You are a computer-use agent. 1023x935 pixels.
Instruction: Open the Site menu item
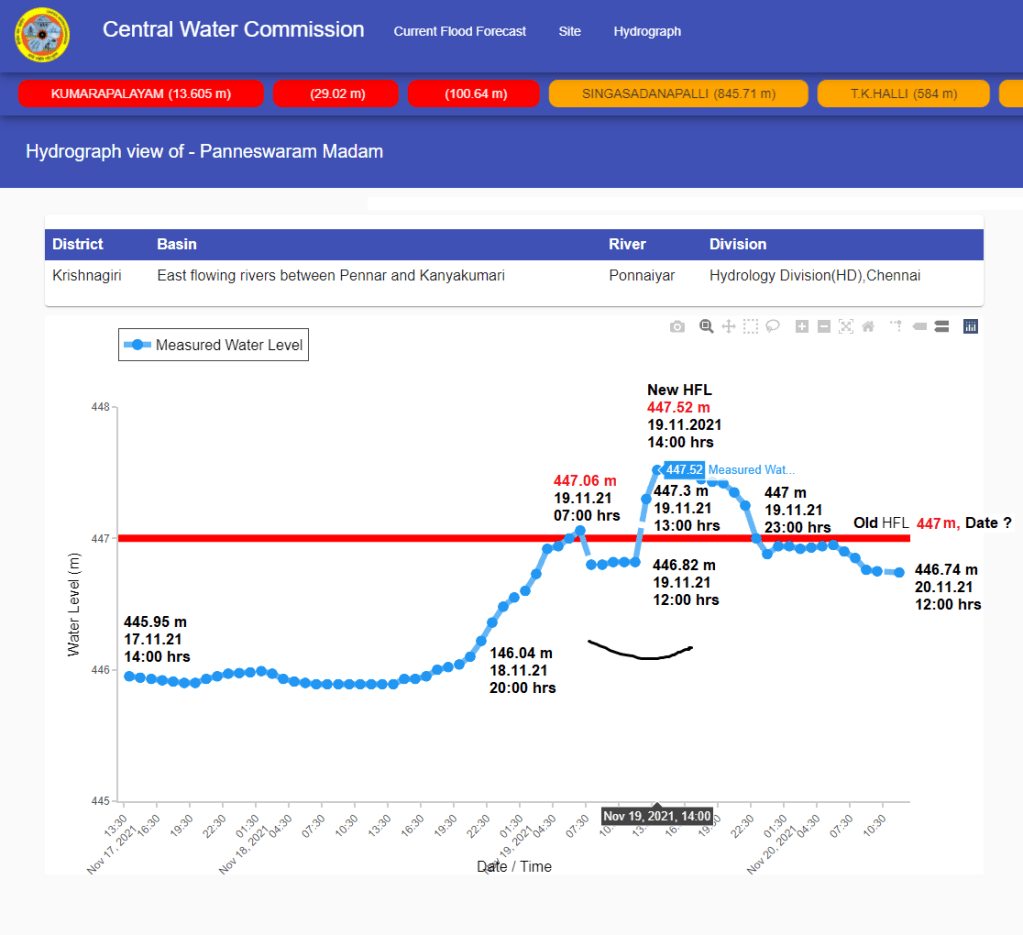[x=569, y=31]
